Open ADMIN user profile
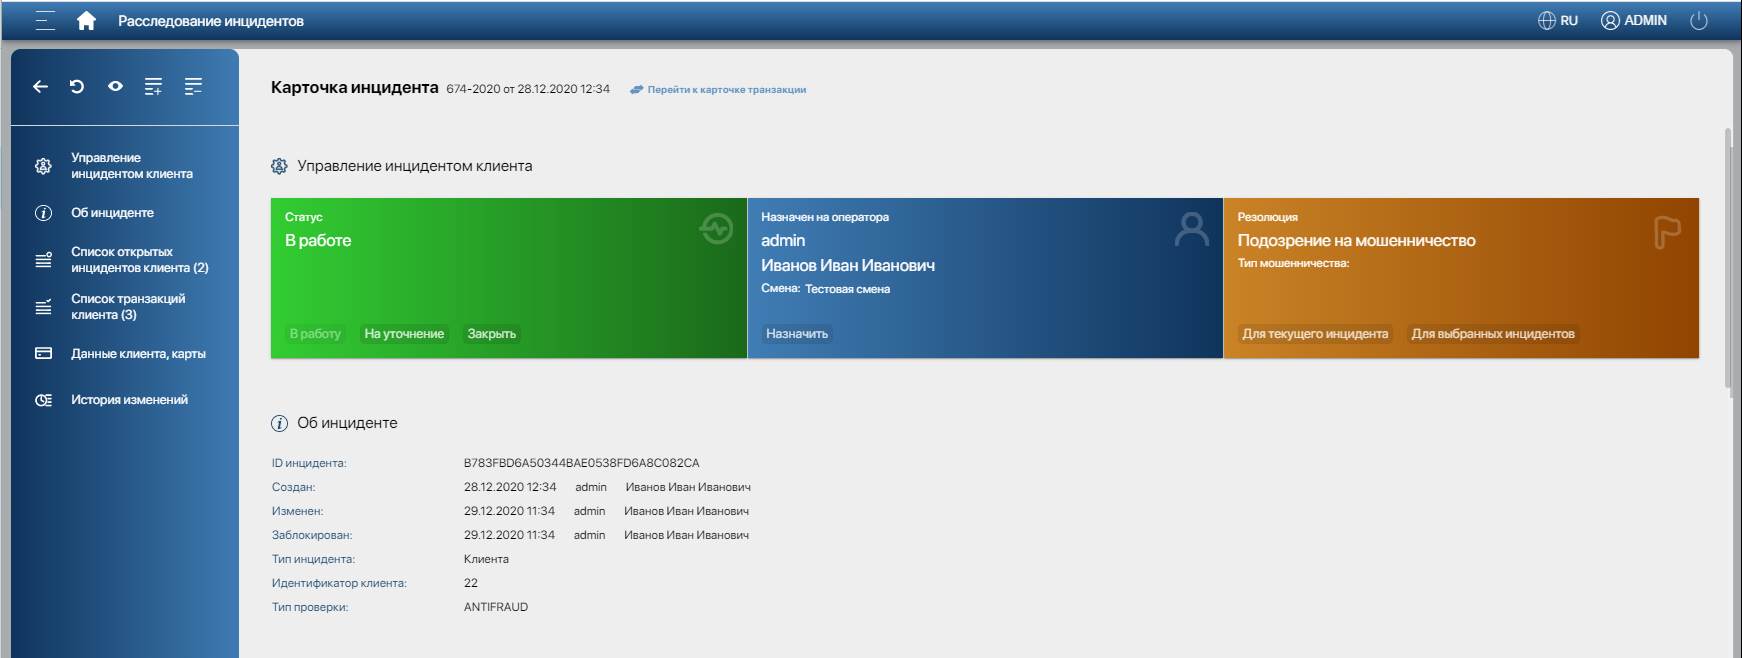Viewport: 1742px width, 658px height. pos(1634,20)
